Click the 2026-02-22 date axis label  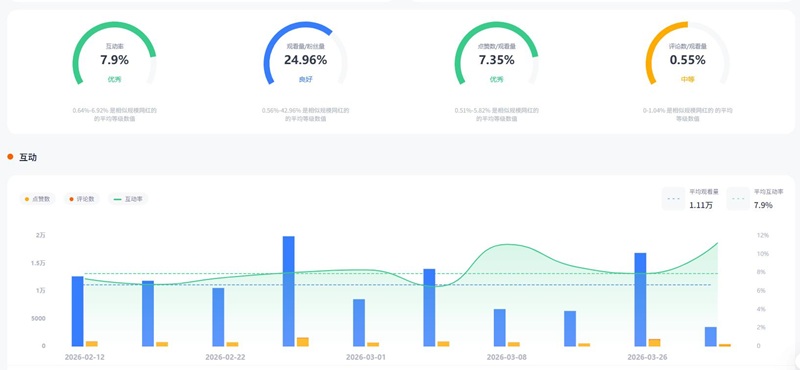[226, 357]
